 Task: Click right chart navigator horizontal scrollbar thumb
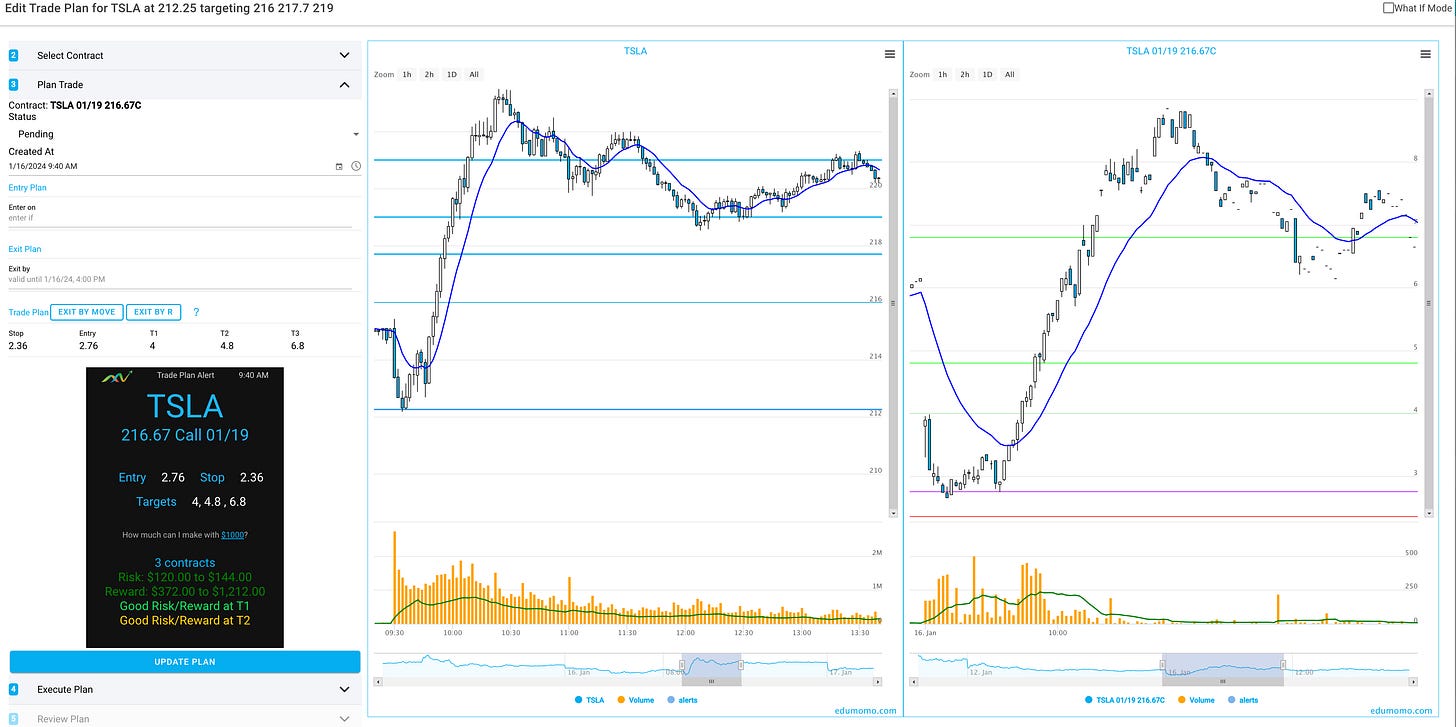pos(1223,681)
